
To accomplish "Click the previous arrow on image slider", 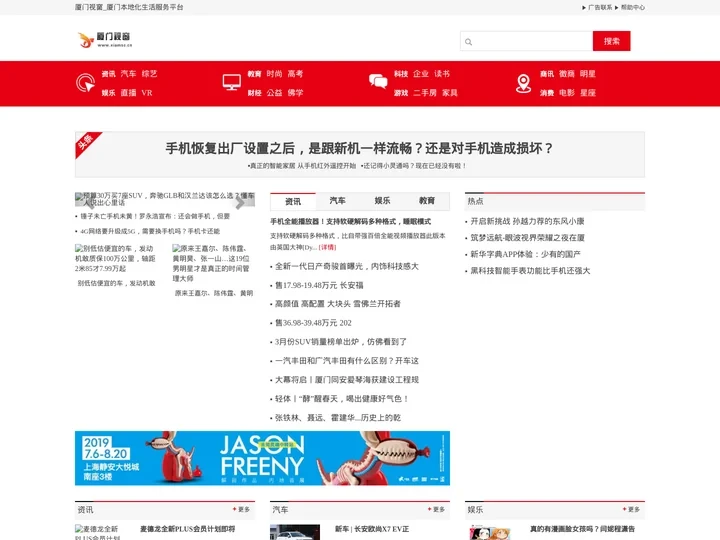I will (x=90, y=202).
